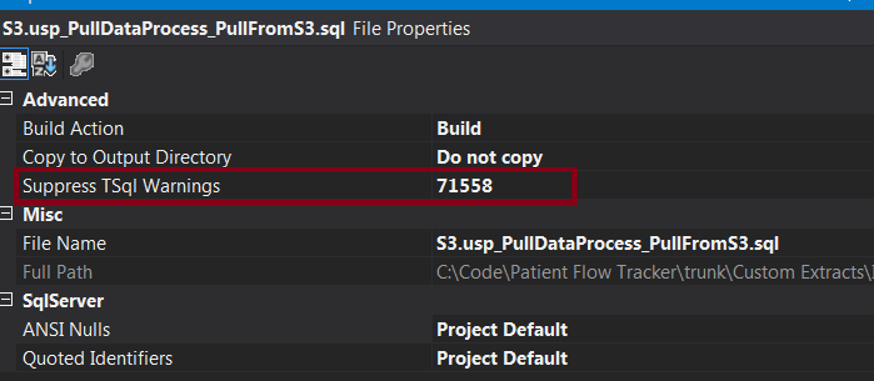
Task: Edit the File Name value field
Action: coord(653,243)
